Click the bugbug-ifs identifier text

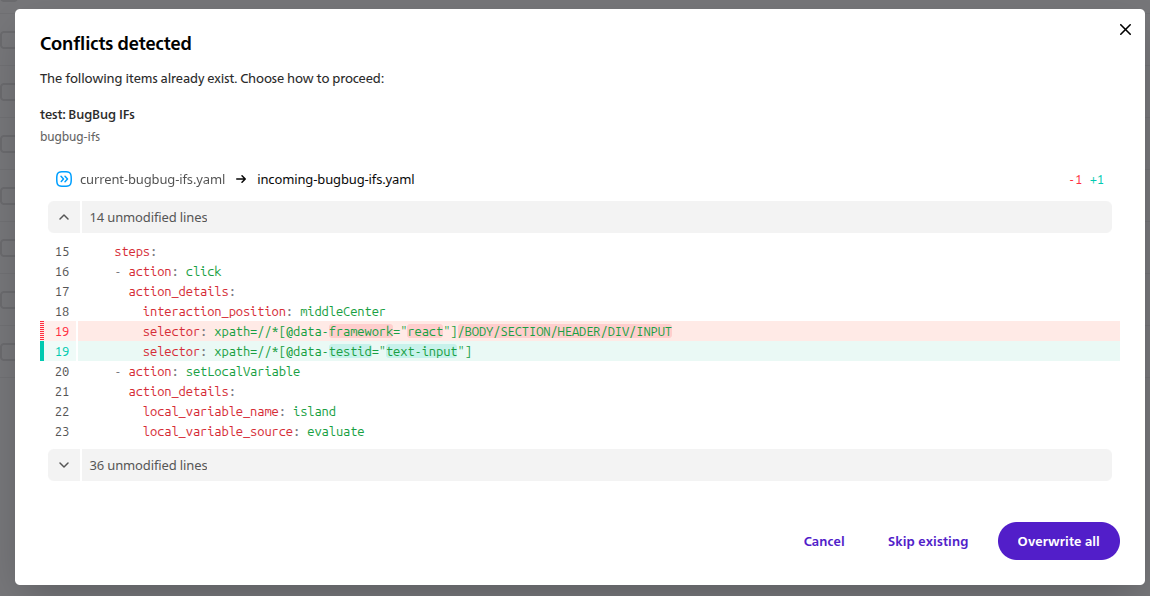point(70,136)
